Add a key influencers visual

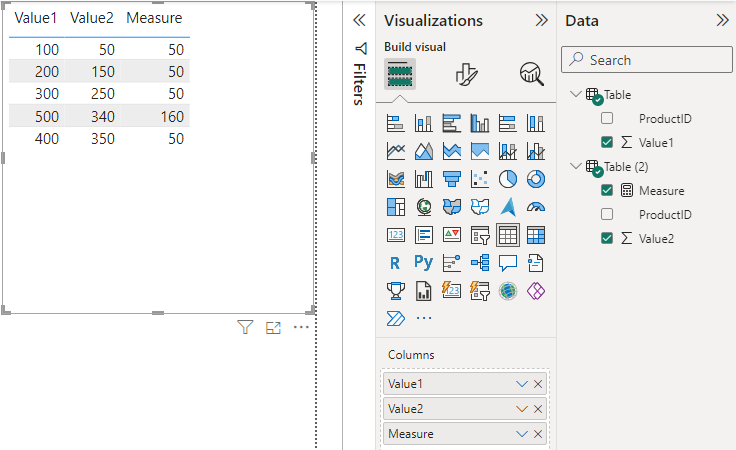pos(452,263)
